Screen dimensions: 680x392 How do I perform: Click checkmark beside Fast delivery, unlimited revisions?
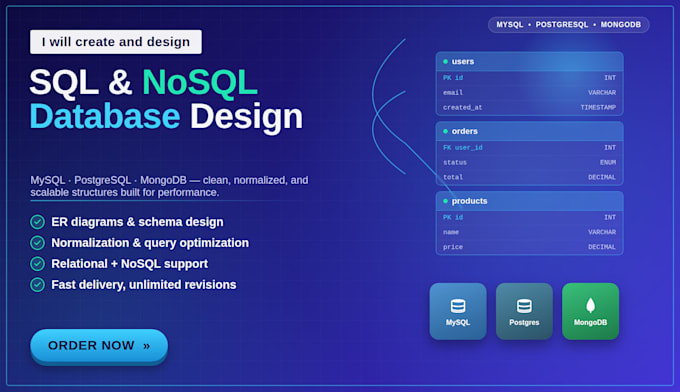pyautogui.click(x=38, y=285)
